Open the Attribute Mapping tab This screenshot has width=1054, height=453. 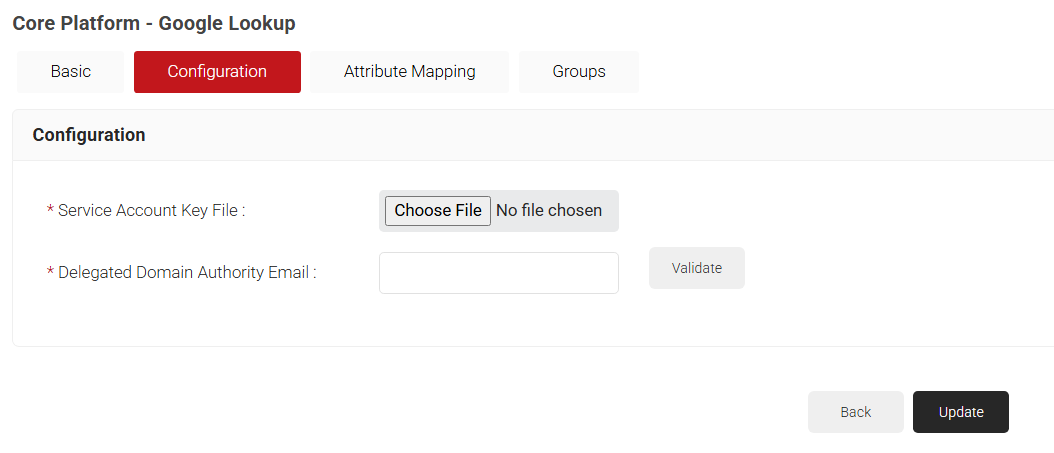point(409,72)
